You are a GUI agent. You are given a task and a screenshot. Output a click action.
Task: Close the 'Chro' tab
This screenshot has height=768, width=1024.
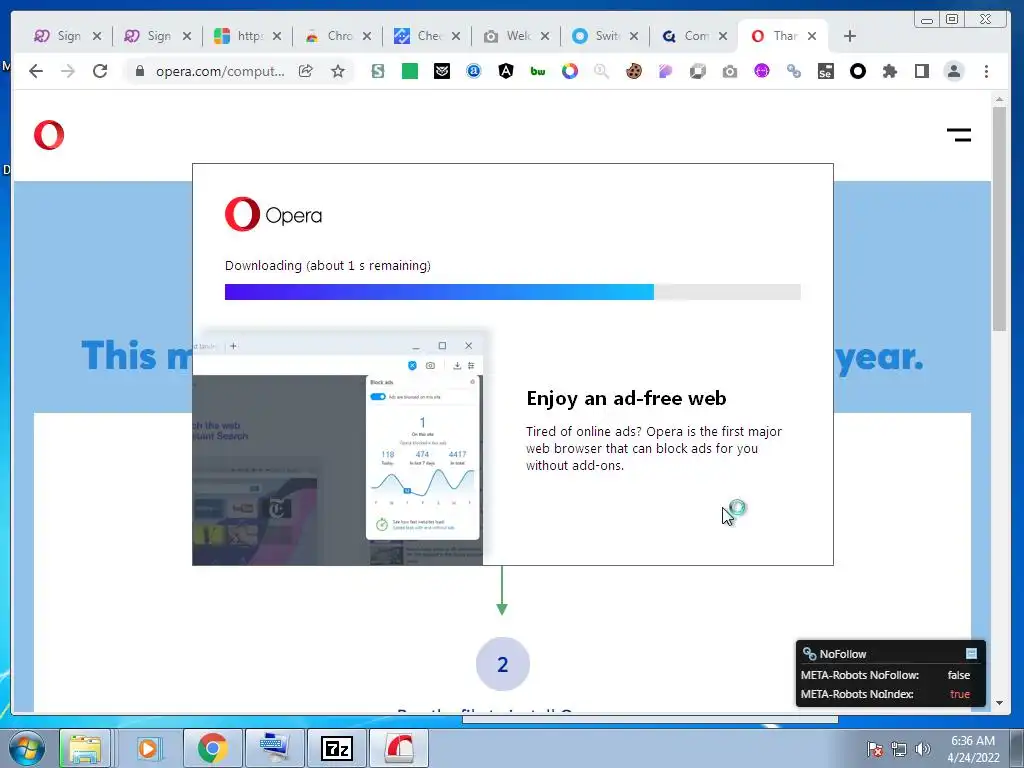367,36
